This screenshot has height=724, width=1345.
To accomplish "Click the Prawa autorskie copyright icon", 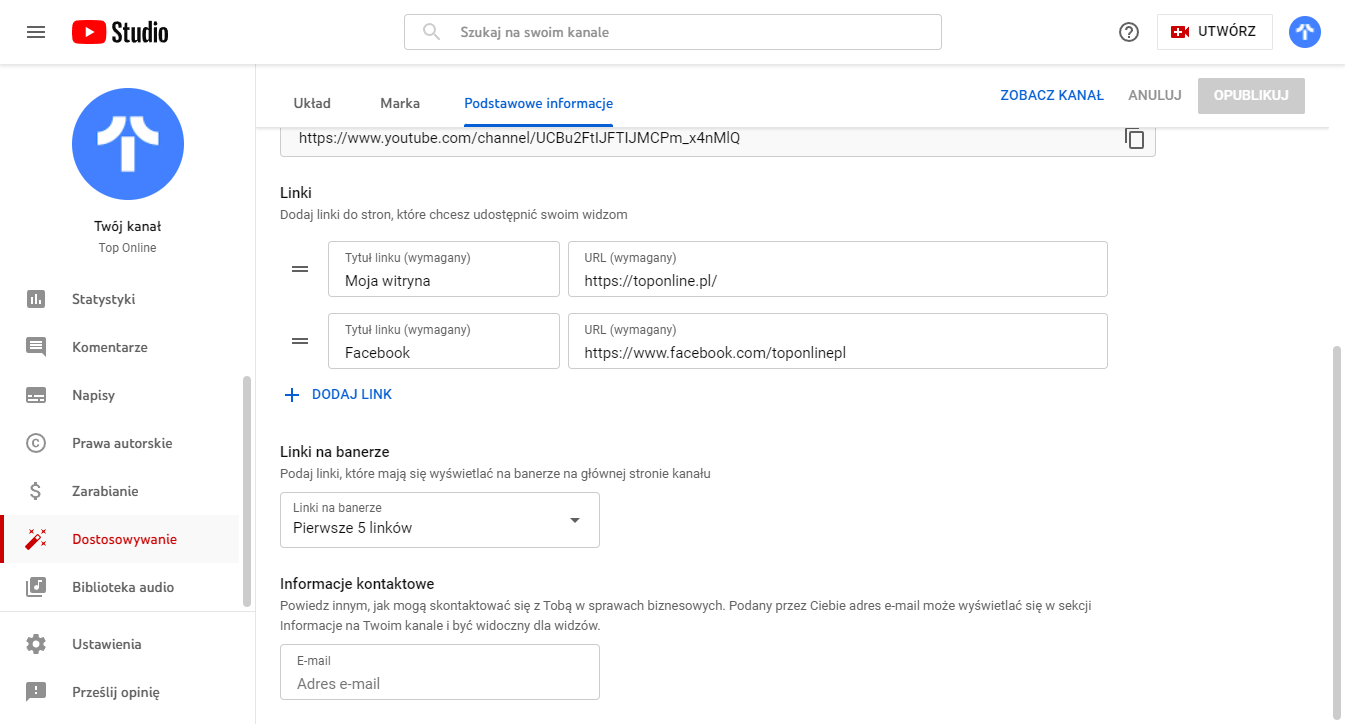I will (x=36, y=443).
